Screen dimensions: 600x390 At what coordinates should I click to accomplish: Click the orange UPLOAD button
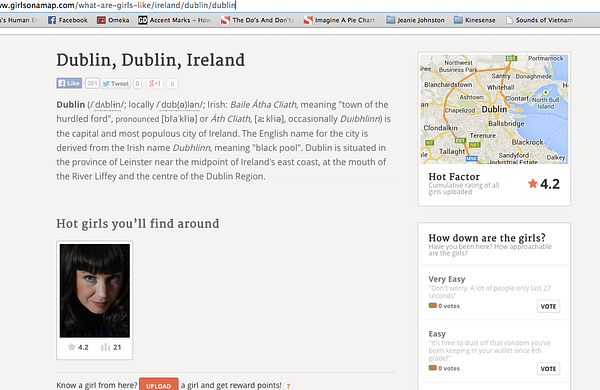pyautogui.click(x=158, y=385)
